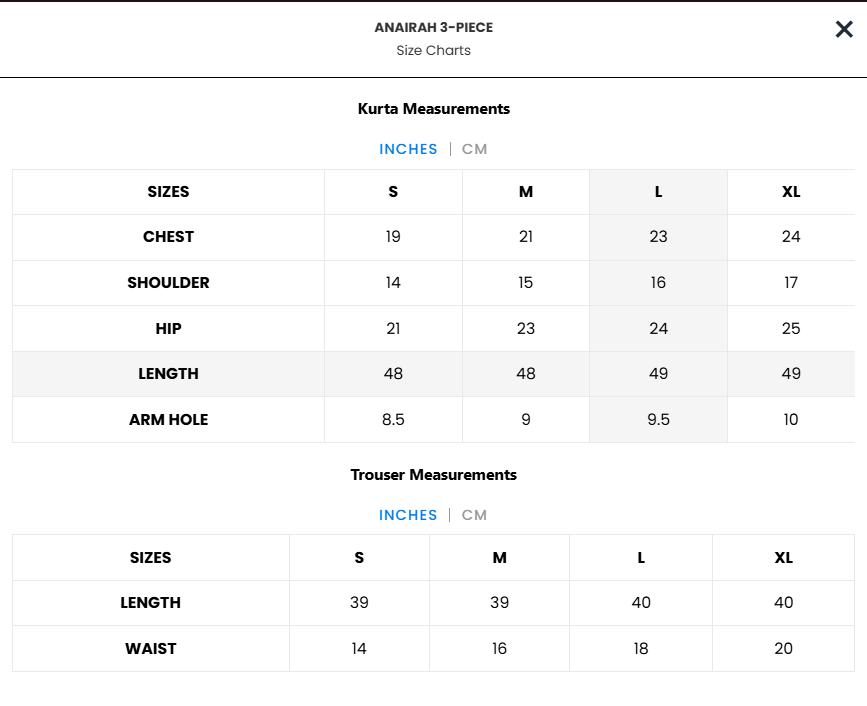Image resolution: width=867 pixels, height=706 pixels.
Task: Click the S column header in Trouser table
Action: [359, 558]
